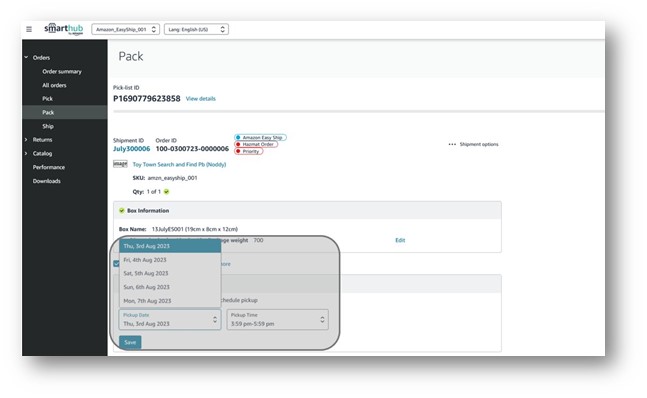This screenshot has width=647, height=398.
Task: Open the Pickup Time dropdown
Action: tap(277, 320)
